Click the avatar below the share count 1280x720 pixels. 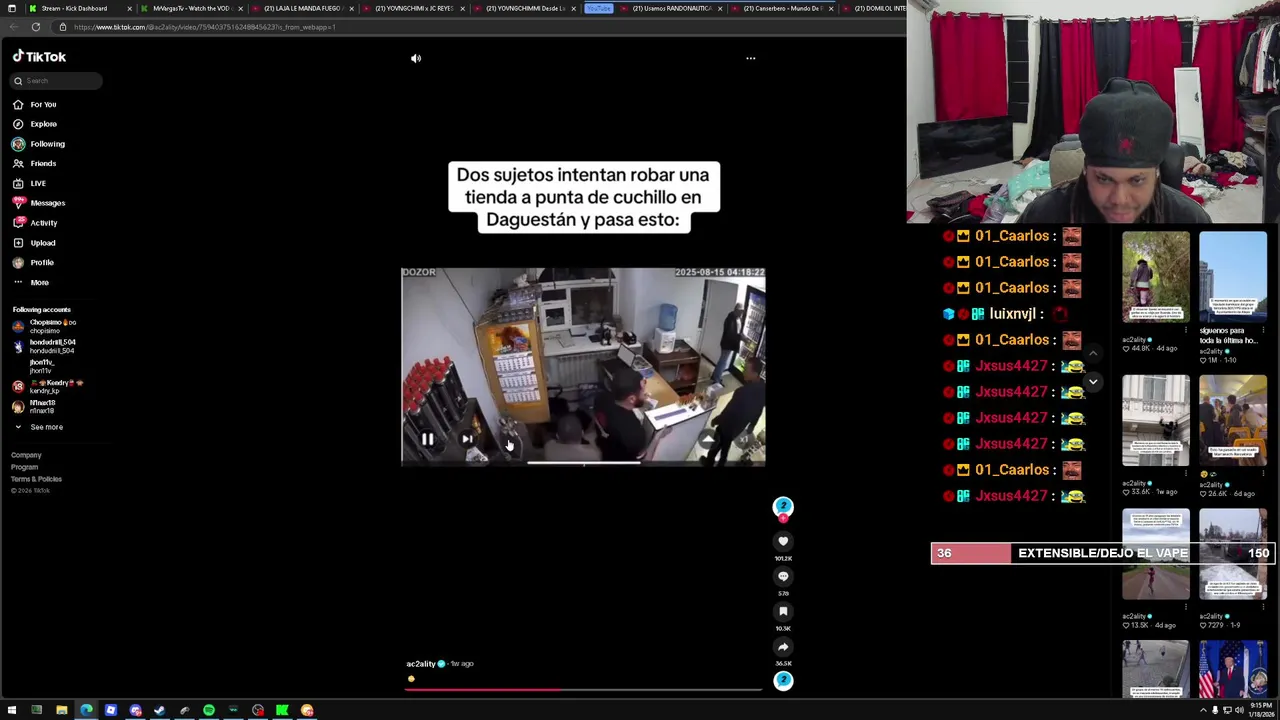[x=783, y=681]
